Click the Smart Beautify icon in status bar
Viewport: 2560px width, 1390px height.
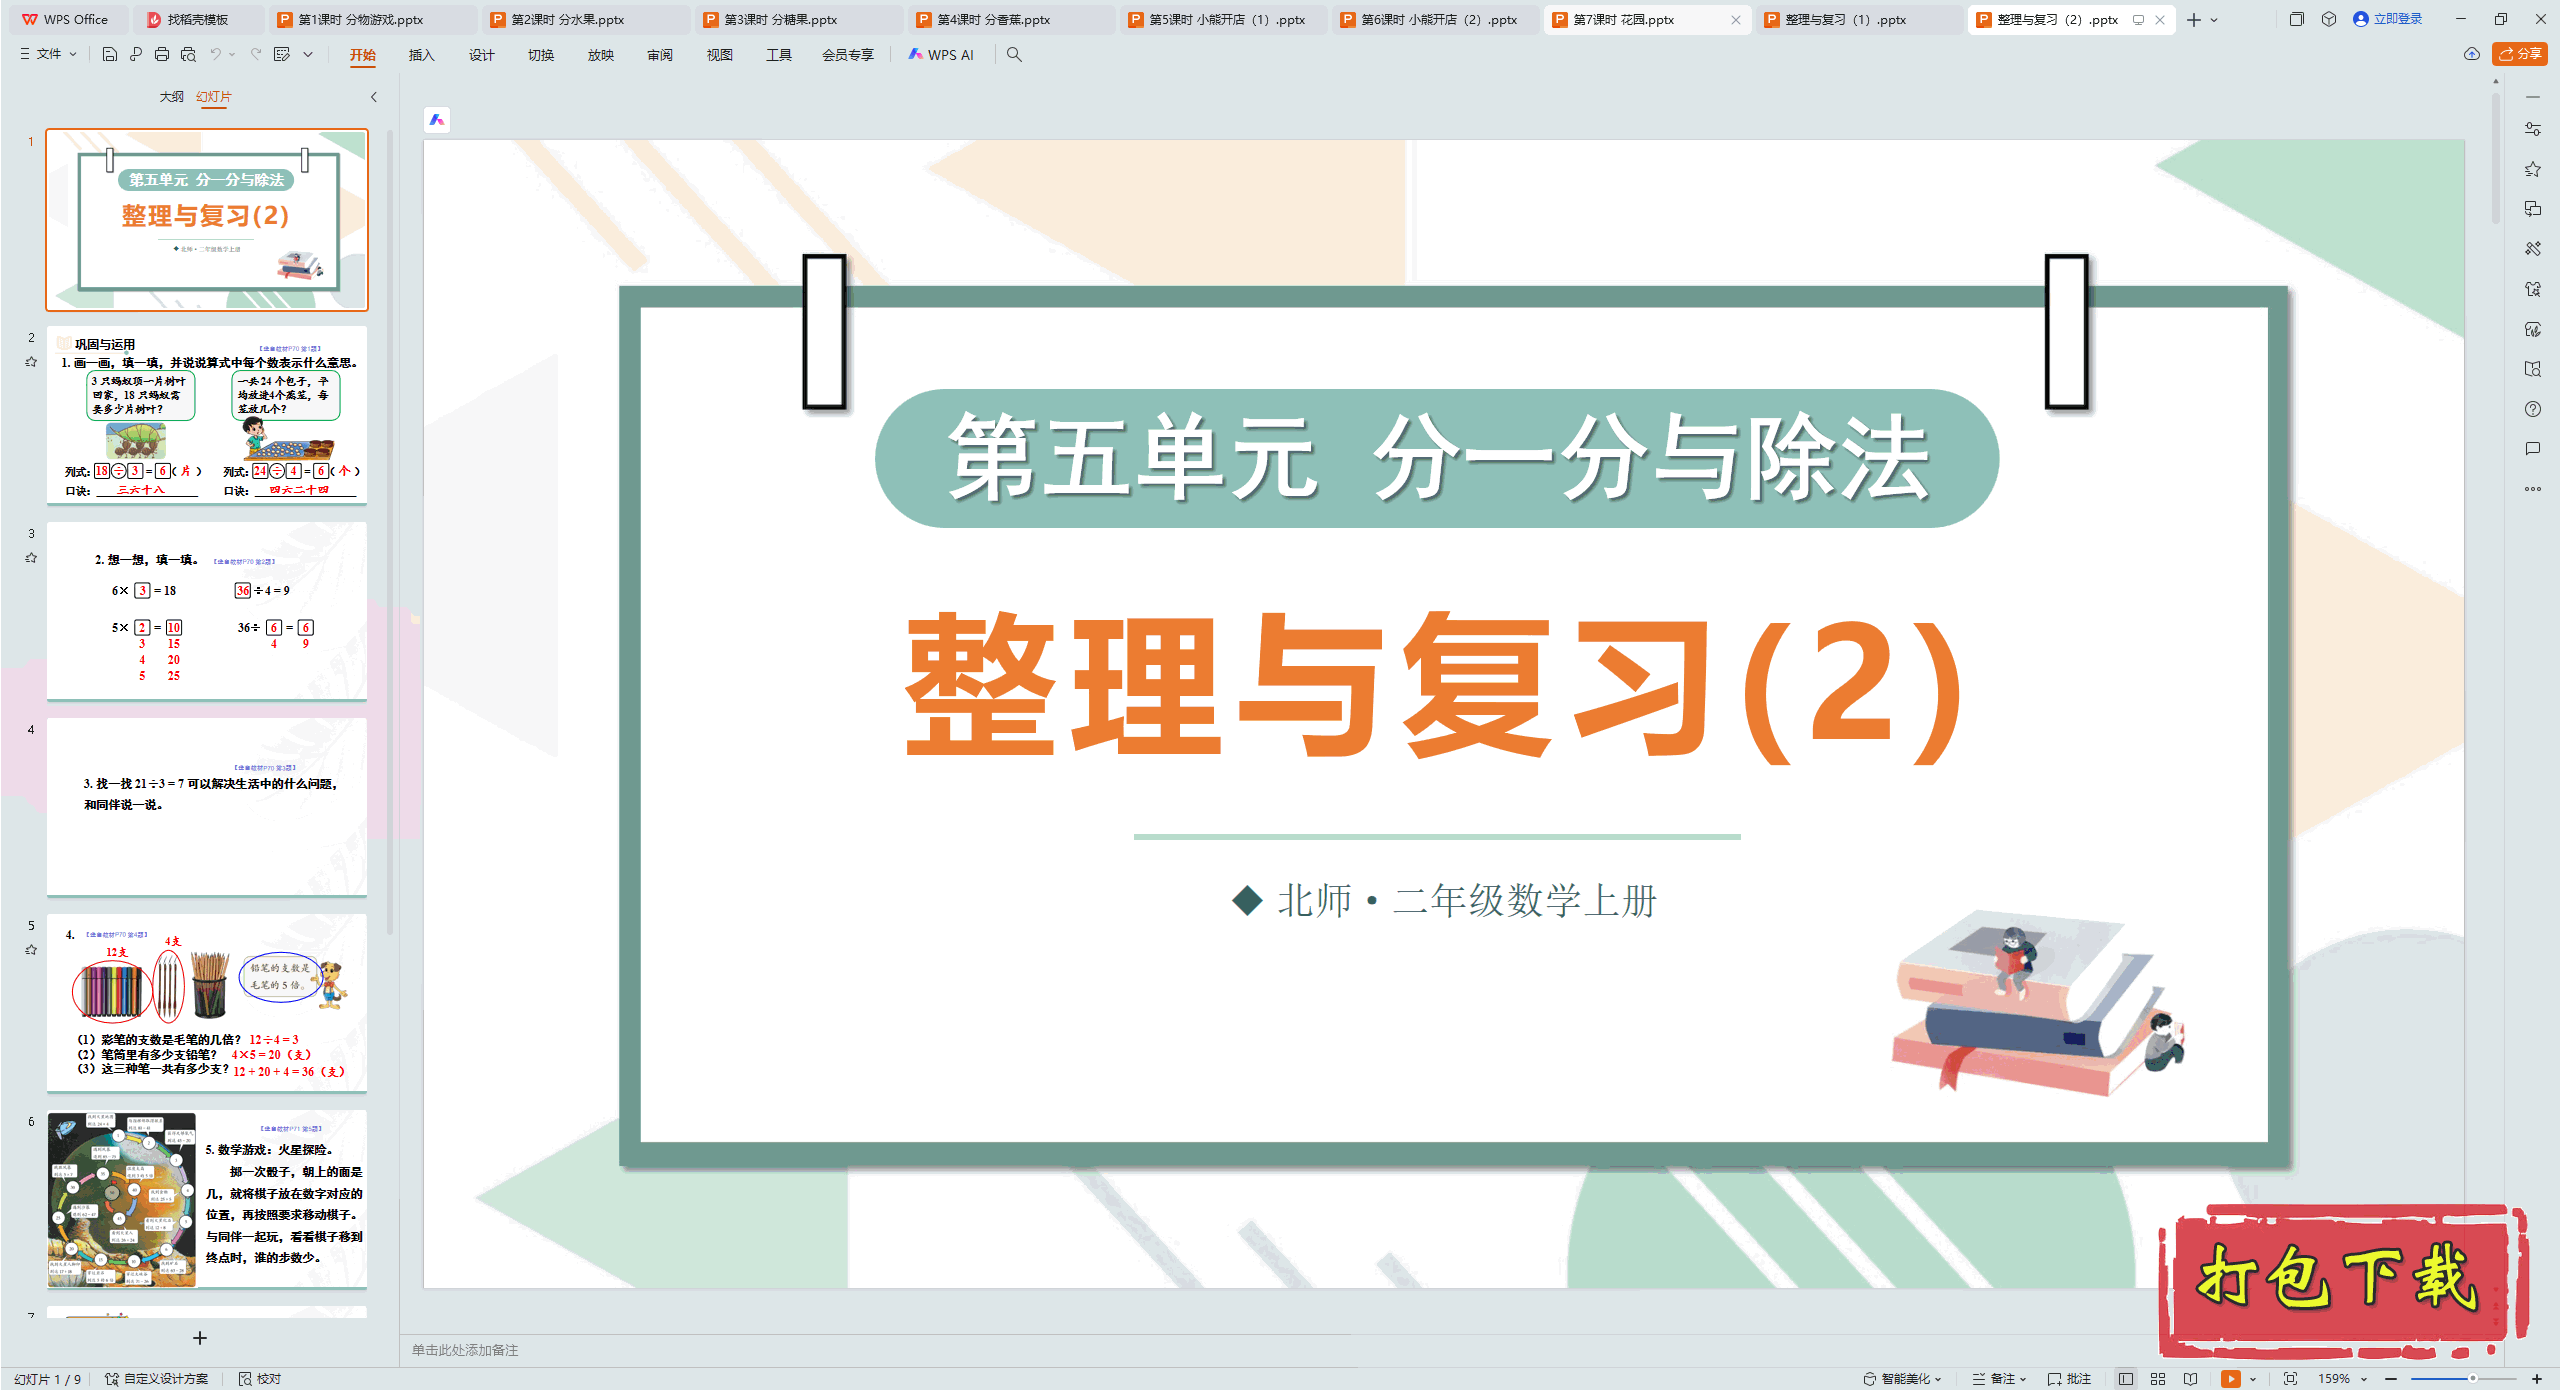click(1898, 1378)
